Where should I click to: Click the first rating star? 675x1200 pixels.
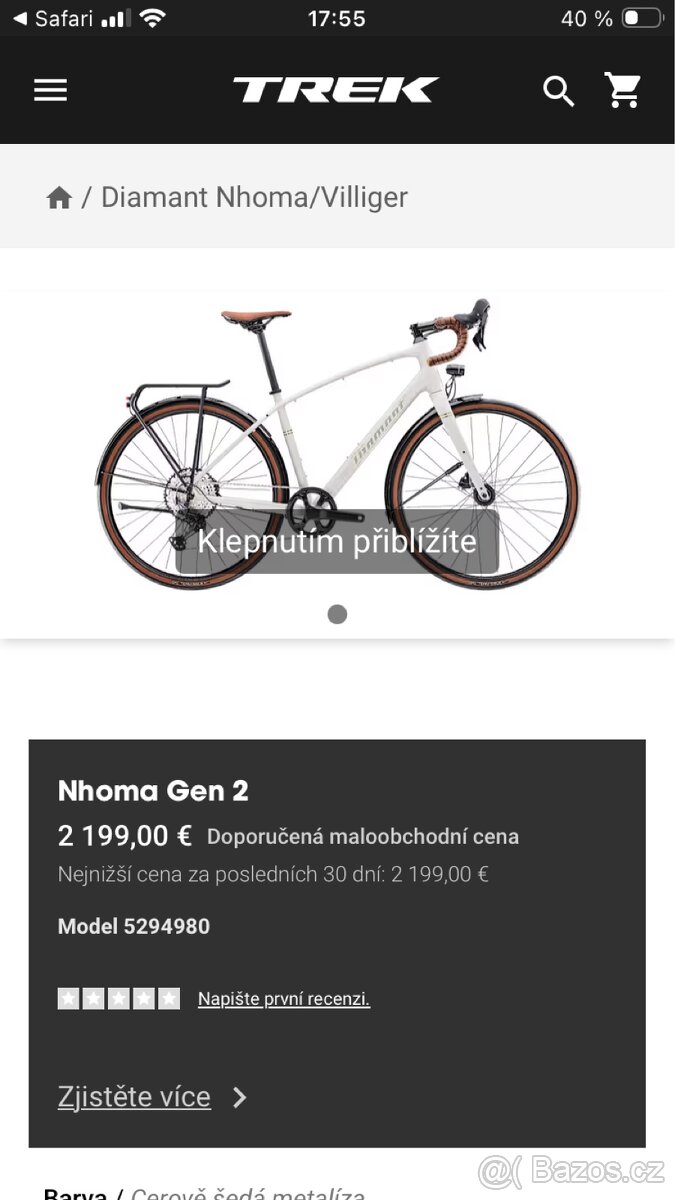tap(68, 998)
